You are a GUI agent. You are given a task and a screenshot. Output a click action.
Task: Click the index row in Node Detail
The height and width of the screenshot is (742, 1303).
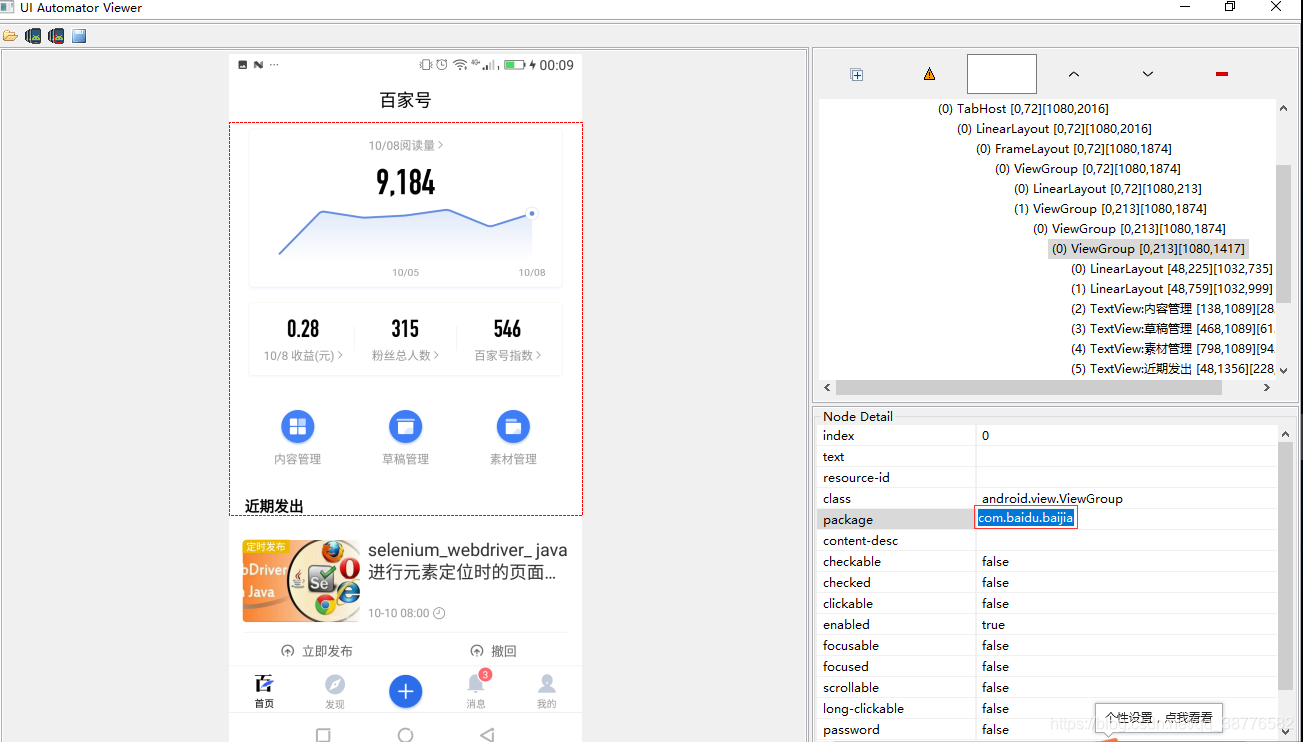[1047, 435]
